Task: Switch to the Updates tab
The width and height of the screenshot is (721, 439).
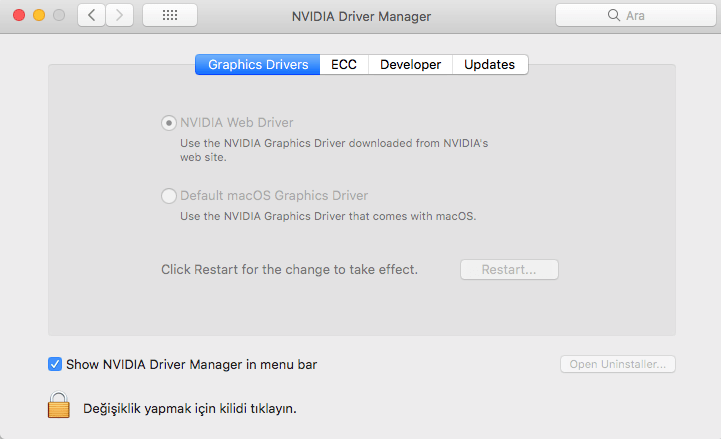Action: [490, 64]
